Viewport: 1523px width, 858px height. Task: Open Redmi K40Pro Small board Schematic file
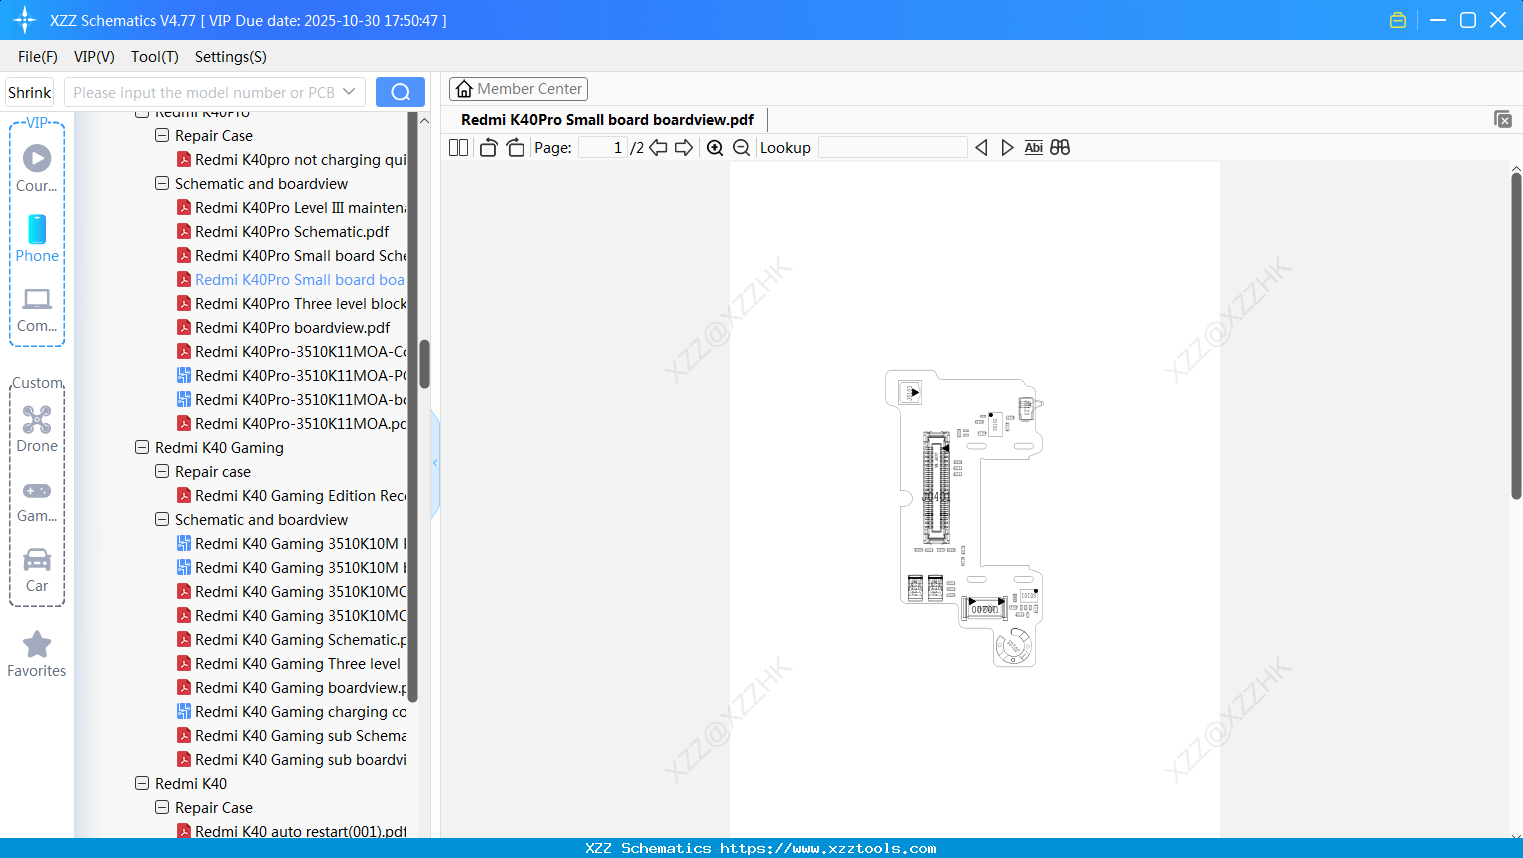pyautogui.click(x=300, y=255)
